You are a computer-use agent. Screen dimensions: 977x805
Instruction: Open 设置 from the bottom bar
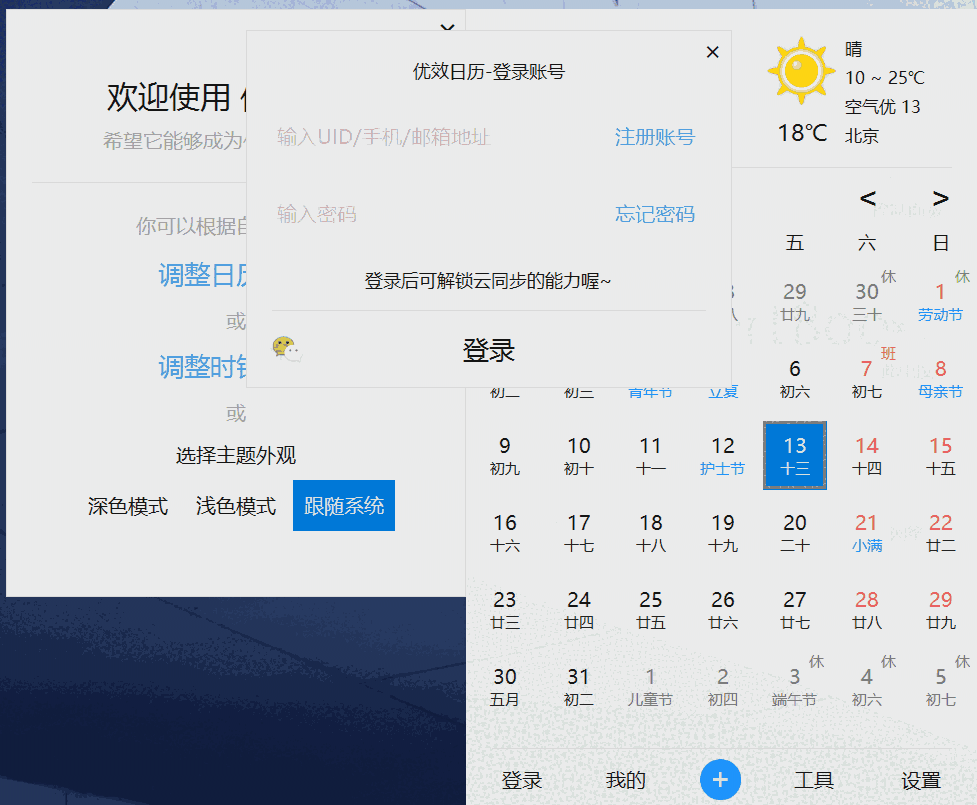coord(922,780)
